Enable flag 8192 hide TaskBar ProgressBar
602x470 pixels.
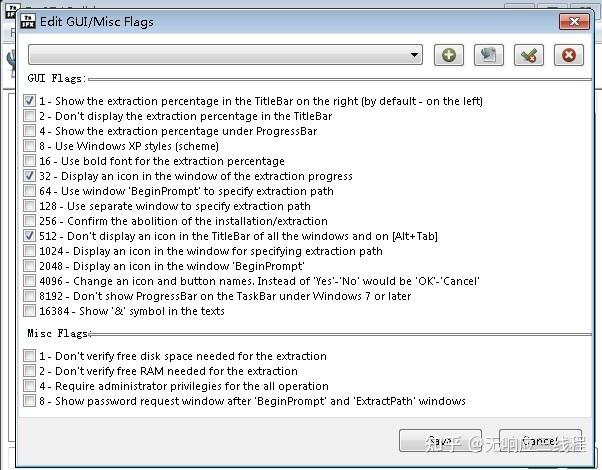click(29, 296)
